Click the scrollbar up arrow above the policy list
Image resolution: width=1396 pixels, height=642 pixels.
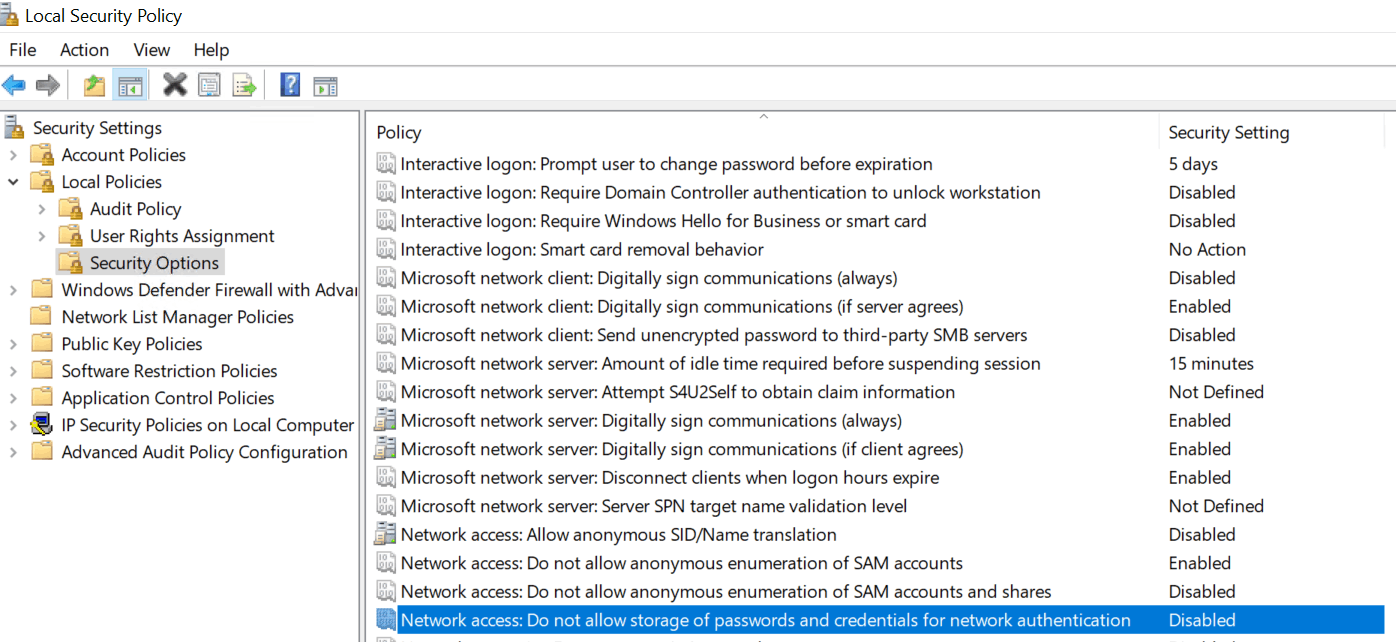pyautogui.click(x=763, y=117)
